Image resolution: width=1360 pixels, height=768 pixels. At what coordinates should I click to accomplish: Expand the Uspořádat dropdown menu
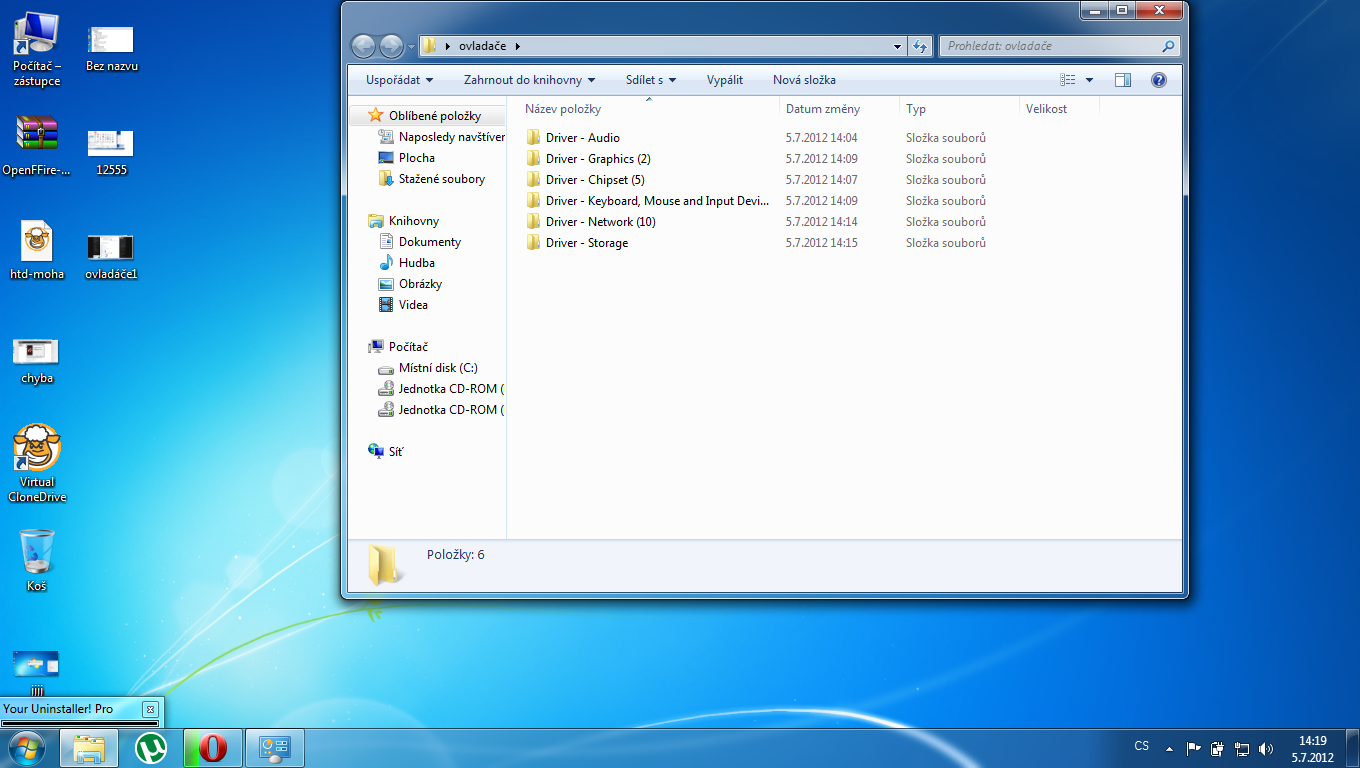[x=399, y=80]
